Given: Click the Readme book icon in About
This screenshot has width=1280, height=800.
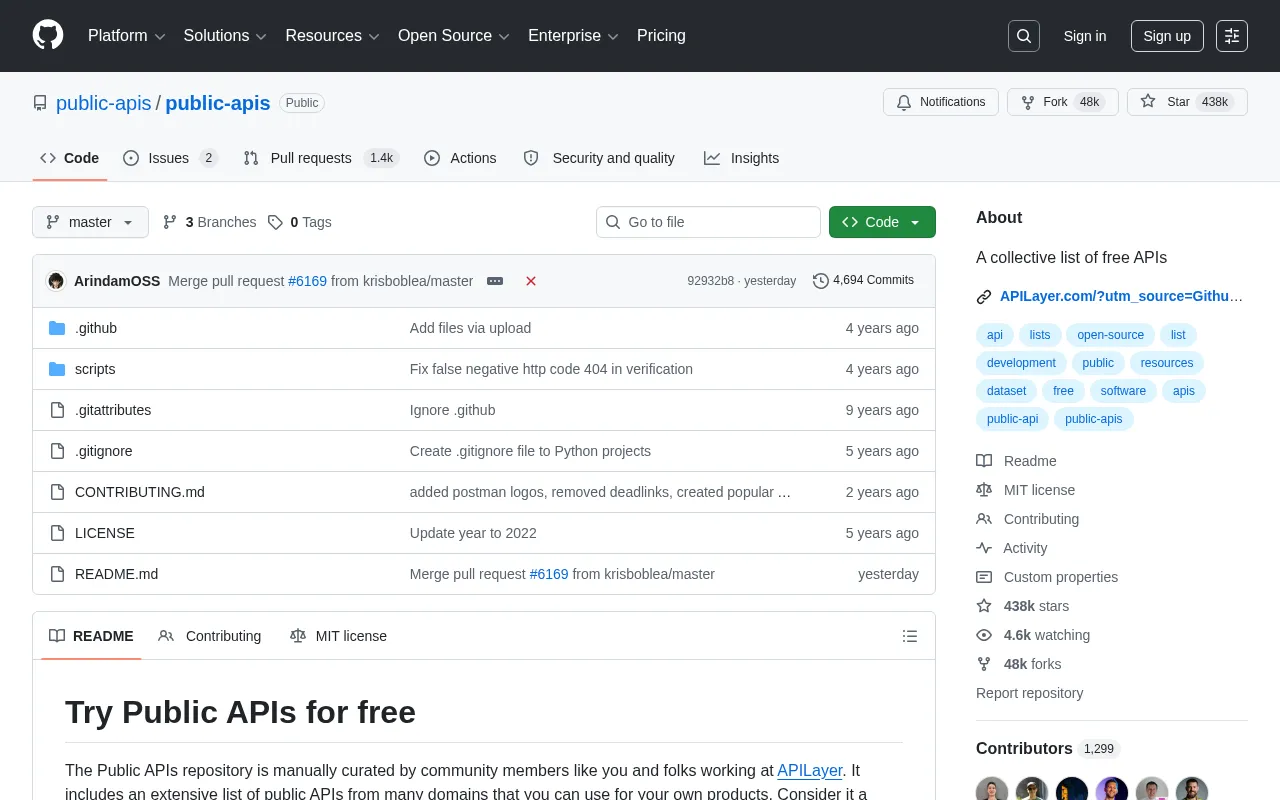Looking at the screenshot, I should 984,461.
